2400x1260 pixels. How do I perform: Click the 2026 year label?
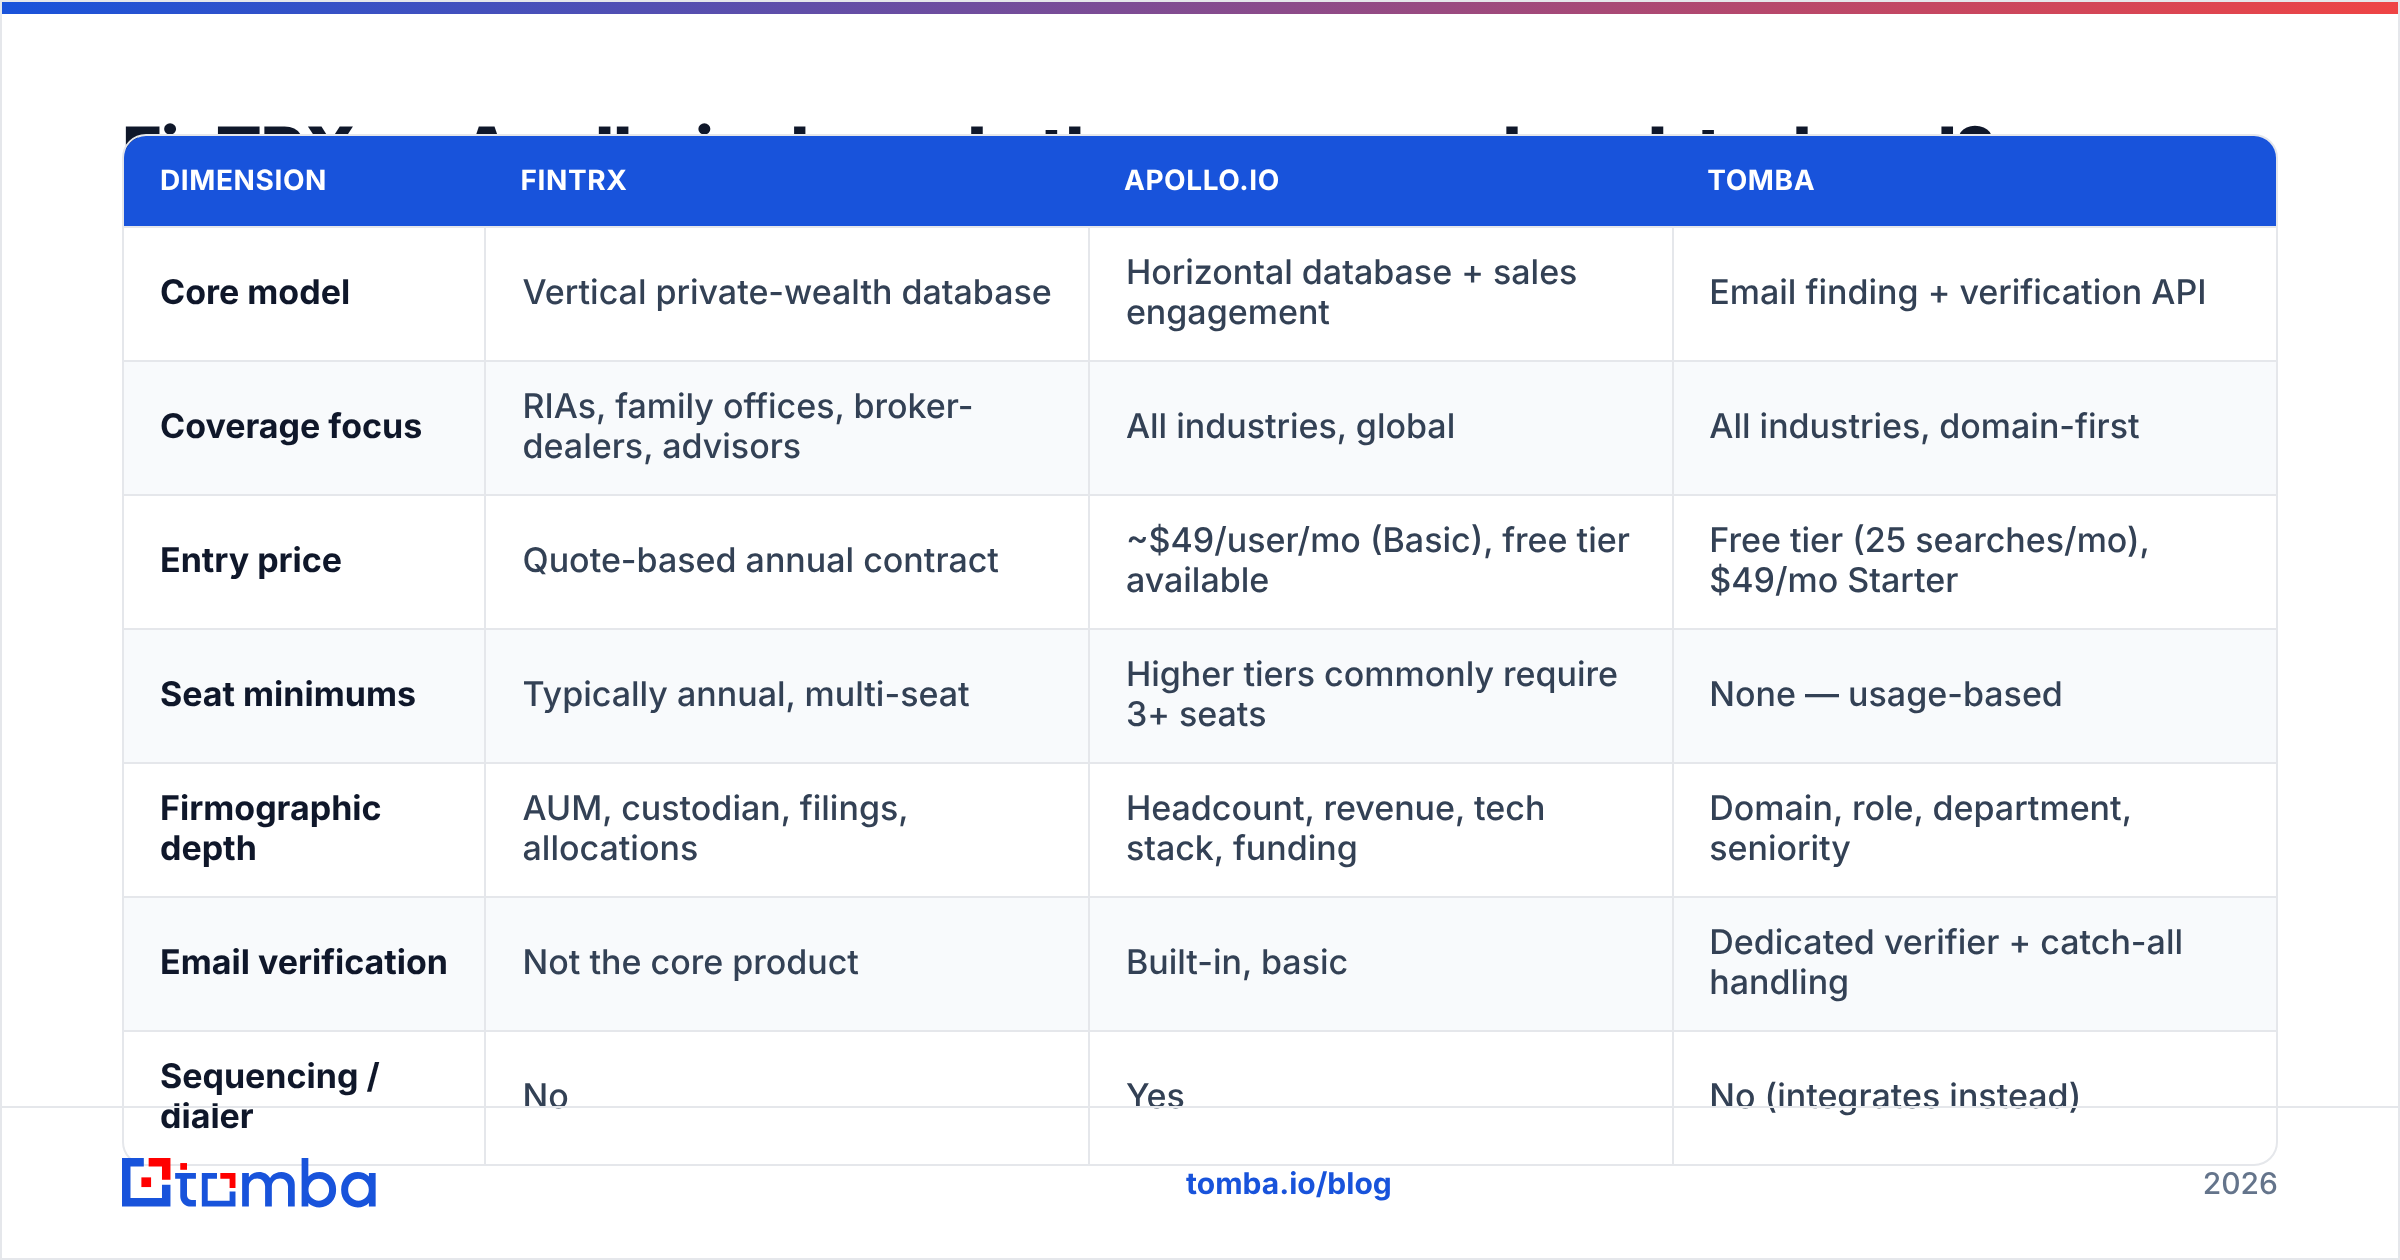point(2240,1184)
